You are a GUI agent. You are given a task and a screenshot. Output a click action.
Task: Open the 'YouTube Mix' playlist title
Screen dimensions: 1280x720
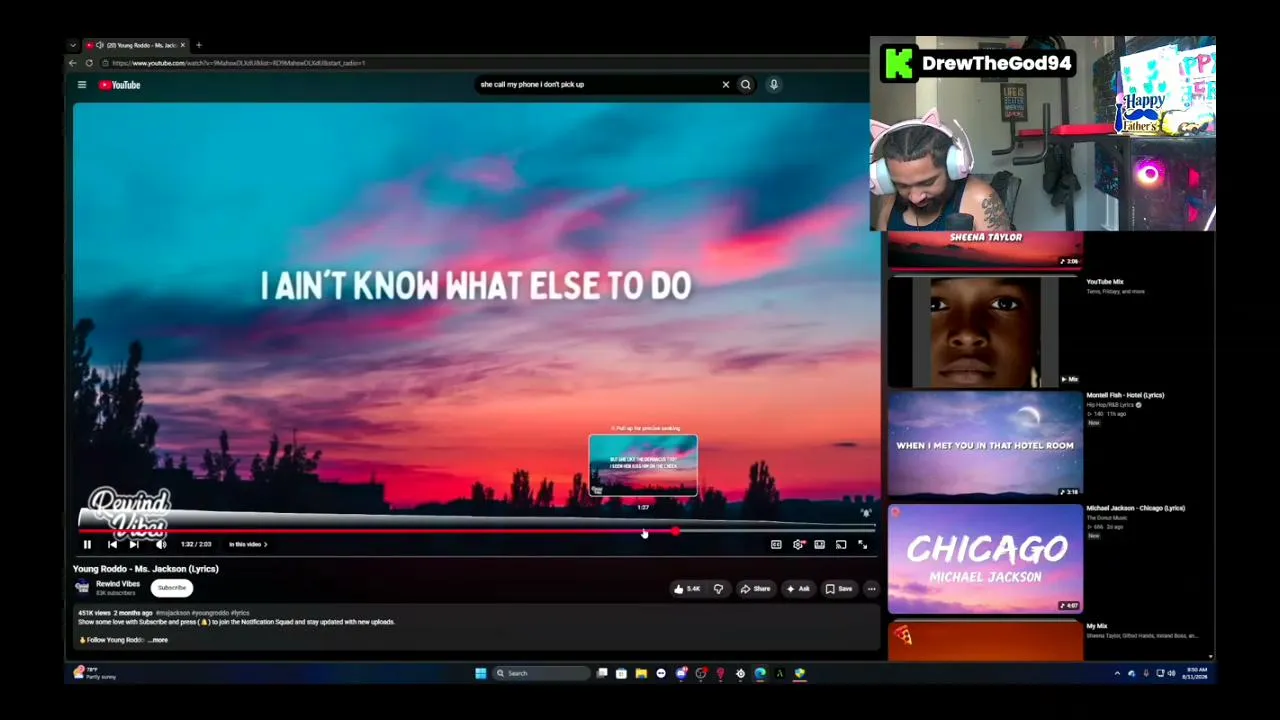[1105, 282]
